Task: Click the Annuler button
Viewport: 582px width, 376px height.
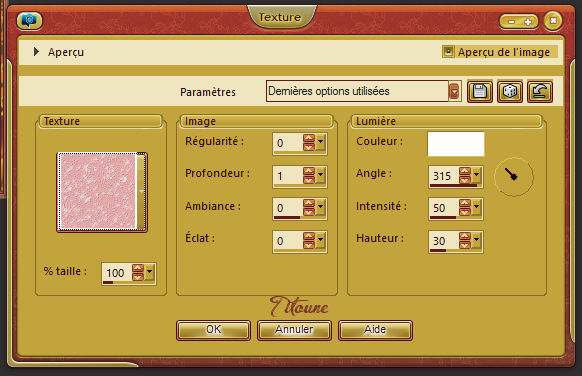Action: click(x=294, y=330)
